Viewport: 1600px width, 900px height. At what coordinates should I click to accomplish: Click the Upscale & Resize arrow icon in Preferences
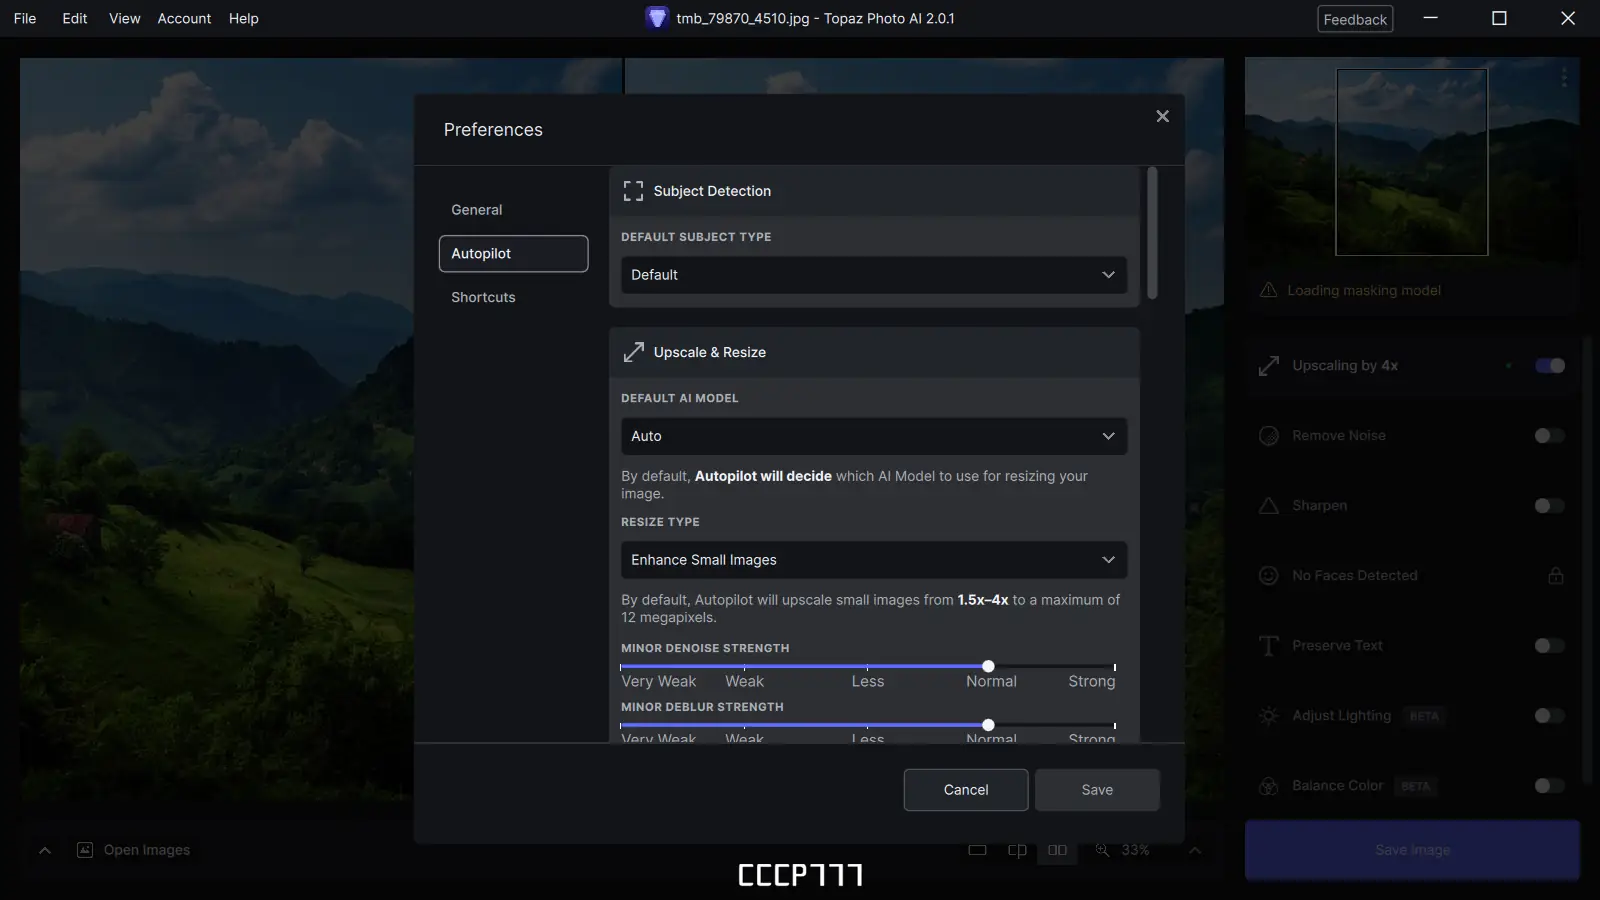633,352
